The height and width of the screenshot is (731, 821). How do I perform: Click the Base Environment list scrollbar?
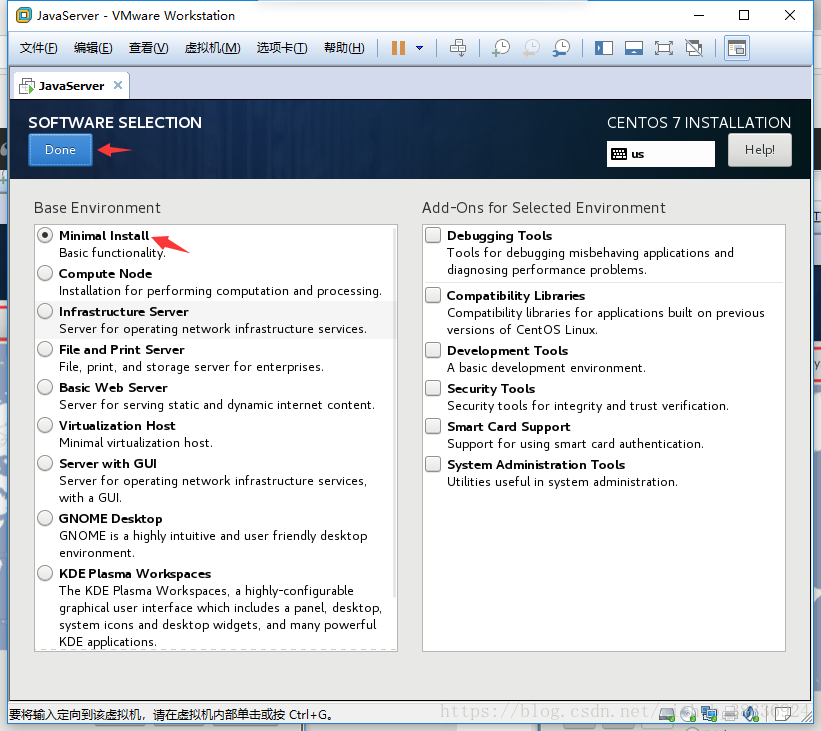tap(394, 414)
